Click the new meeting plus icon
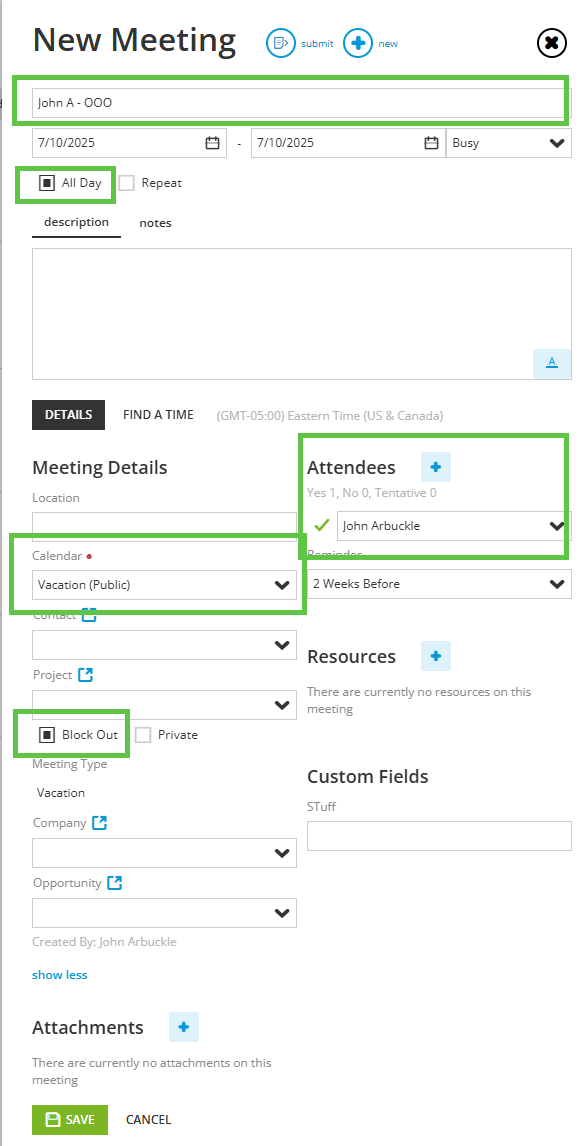Screen dimensions: 586x1146 pos(357,43)
